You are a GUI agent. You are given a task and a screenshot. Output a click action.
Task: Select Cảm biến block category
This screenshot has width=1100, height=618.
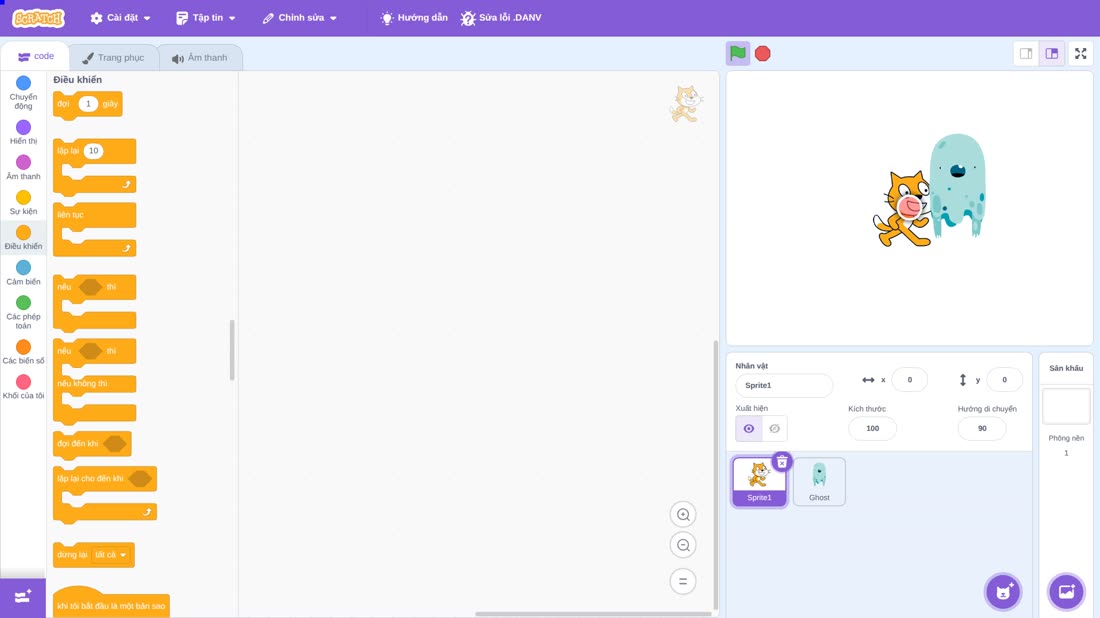point(23,273)
